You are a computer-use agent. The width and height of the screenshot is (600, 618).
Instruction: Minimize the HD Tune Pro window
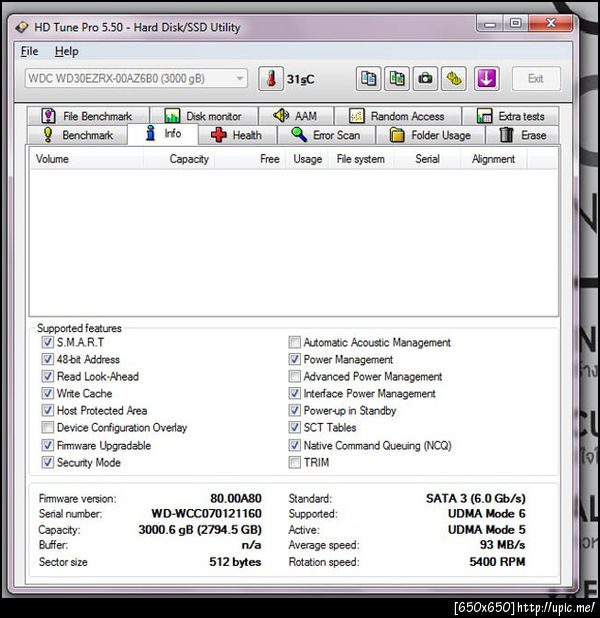tap(490, 24)
